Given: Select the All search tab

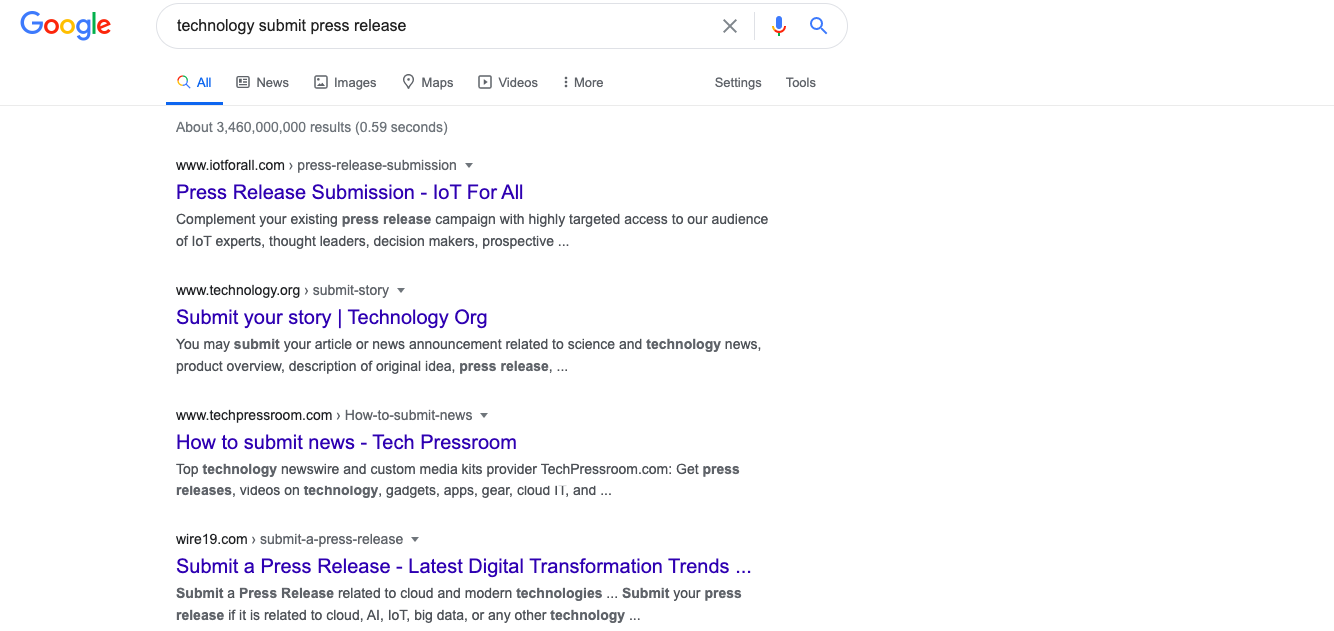Looking at the screenshot, I should pos(194,83).
